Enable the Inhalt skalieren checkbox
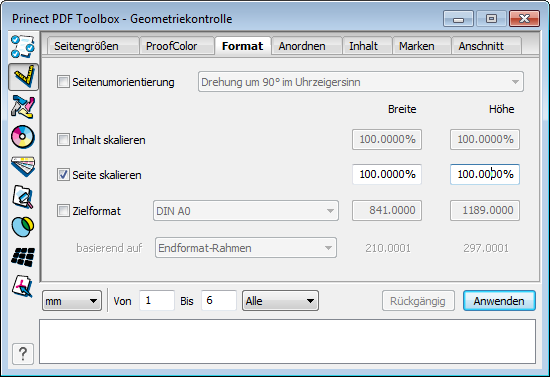Image resolution: width=550 pixels, height=377 pixels. 63,140
